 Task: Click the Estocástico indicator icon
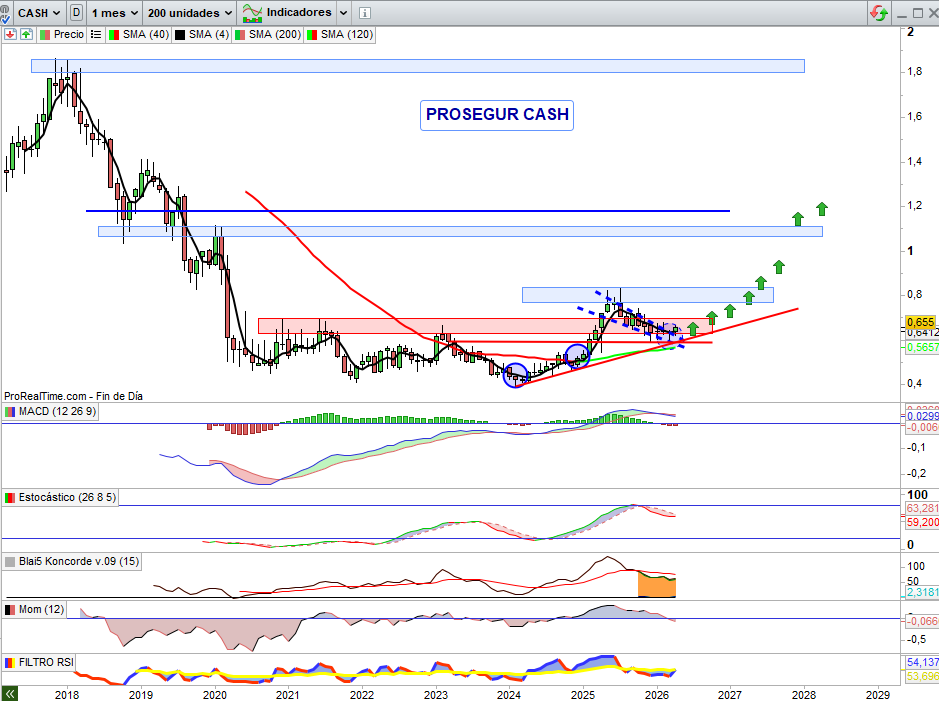[10, 498]
